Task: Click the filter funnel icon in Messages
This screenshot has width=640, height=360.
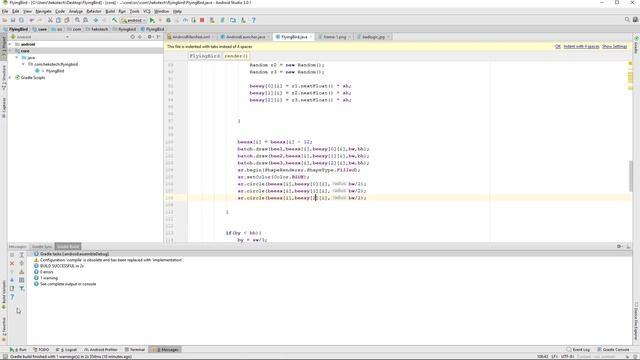Action: click(x=22, y=289)
